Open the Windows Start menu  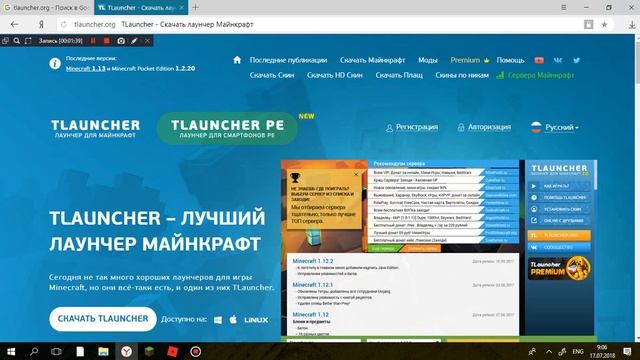pyautogui.click(x=11, y=351)
